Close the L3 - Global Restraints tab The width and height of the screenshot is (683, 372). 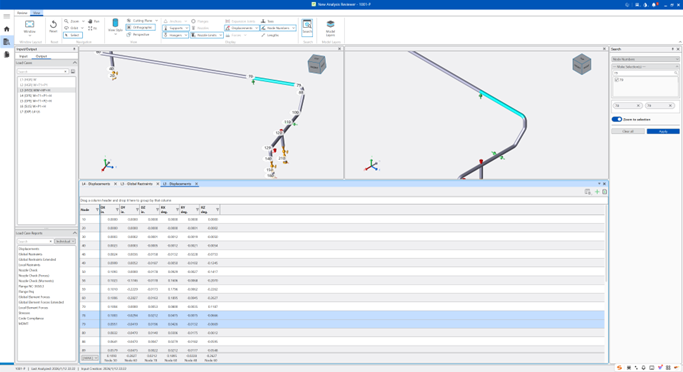(158, 184)
